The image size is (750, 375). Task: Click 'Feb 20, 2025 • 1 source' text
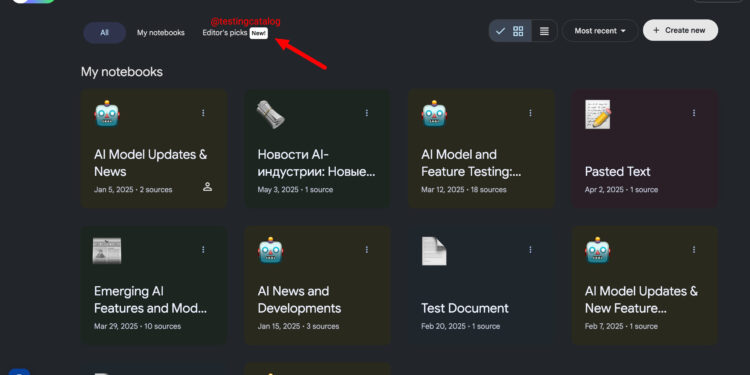tap(460, 326)
